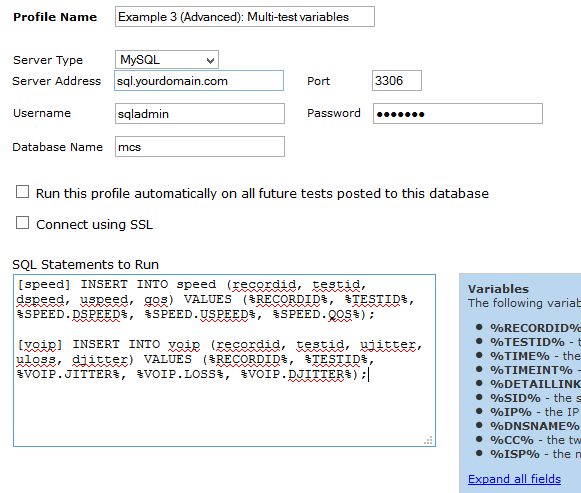The height and width of the screenshot is (493, 581).
Task: Click the Profile Name input field
Action: pyautogui.click(x=245, y=17)
